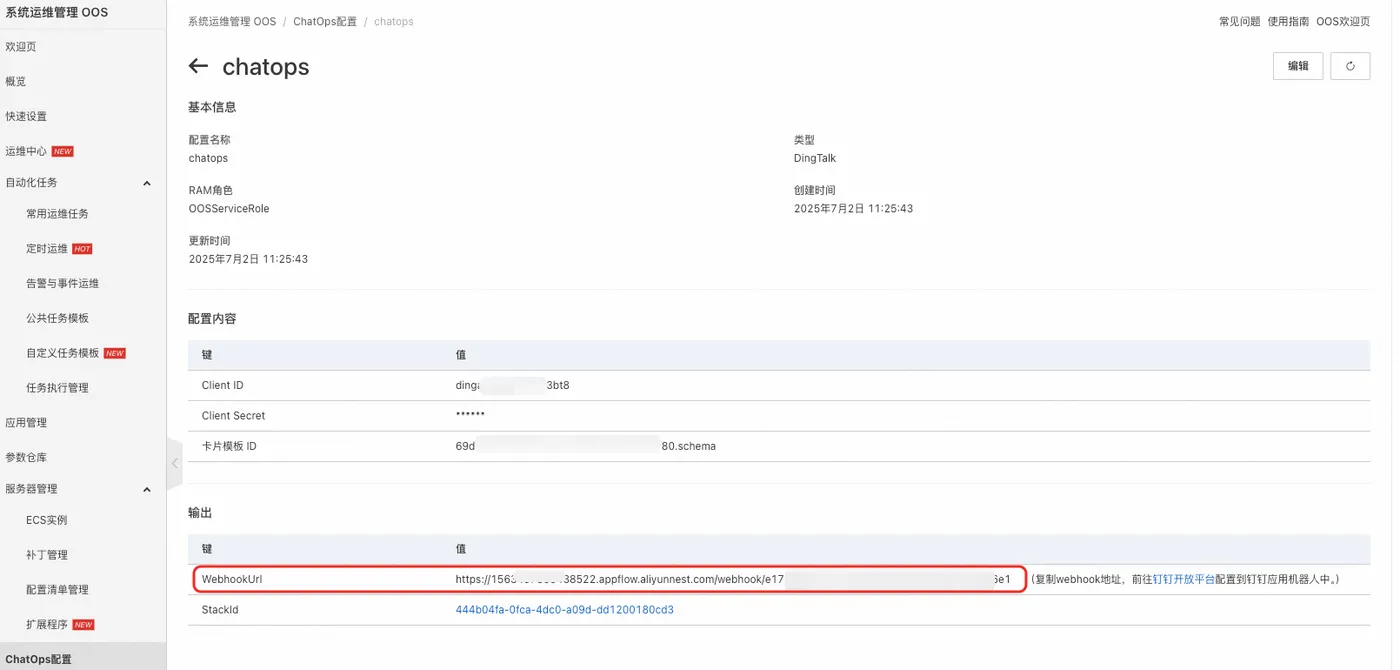Click the WebhookUrl value text
The height and width of the screenshot is (670, 1400).
click(x=733, y=579)
